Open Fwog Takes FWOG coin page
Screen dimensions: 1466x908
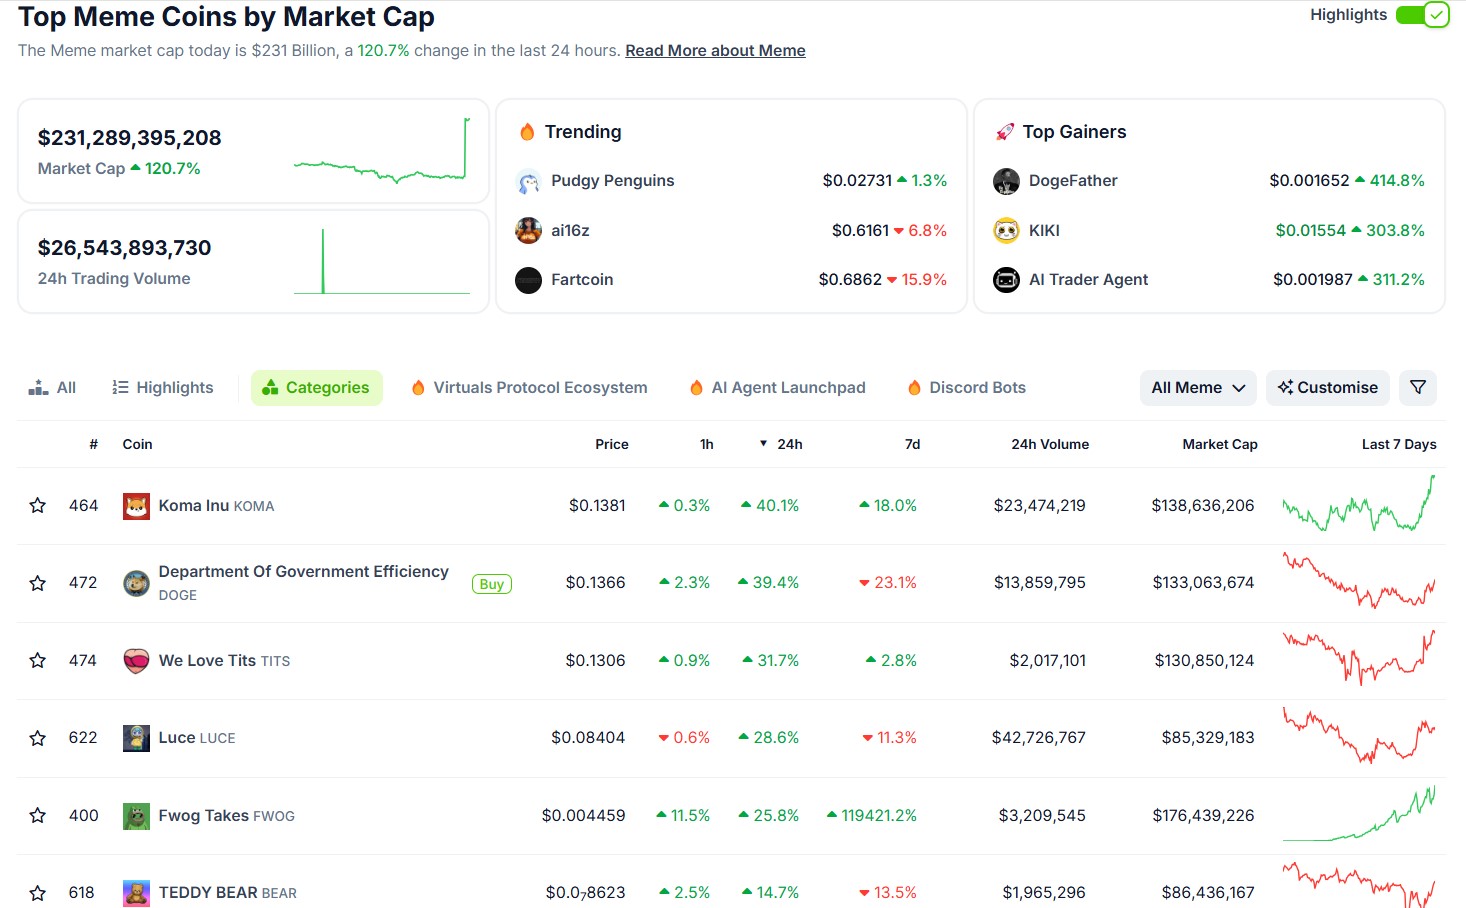[227, 816]
